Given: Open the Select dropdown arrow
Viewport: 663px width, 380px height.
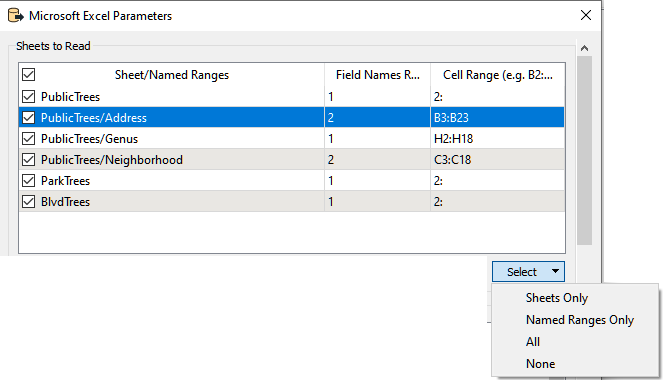Looking at the screenshot, I should pyautogui.click(x=555, y=271).
